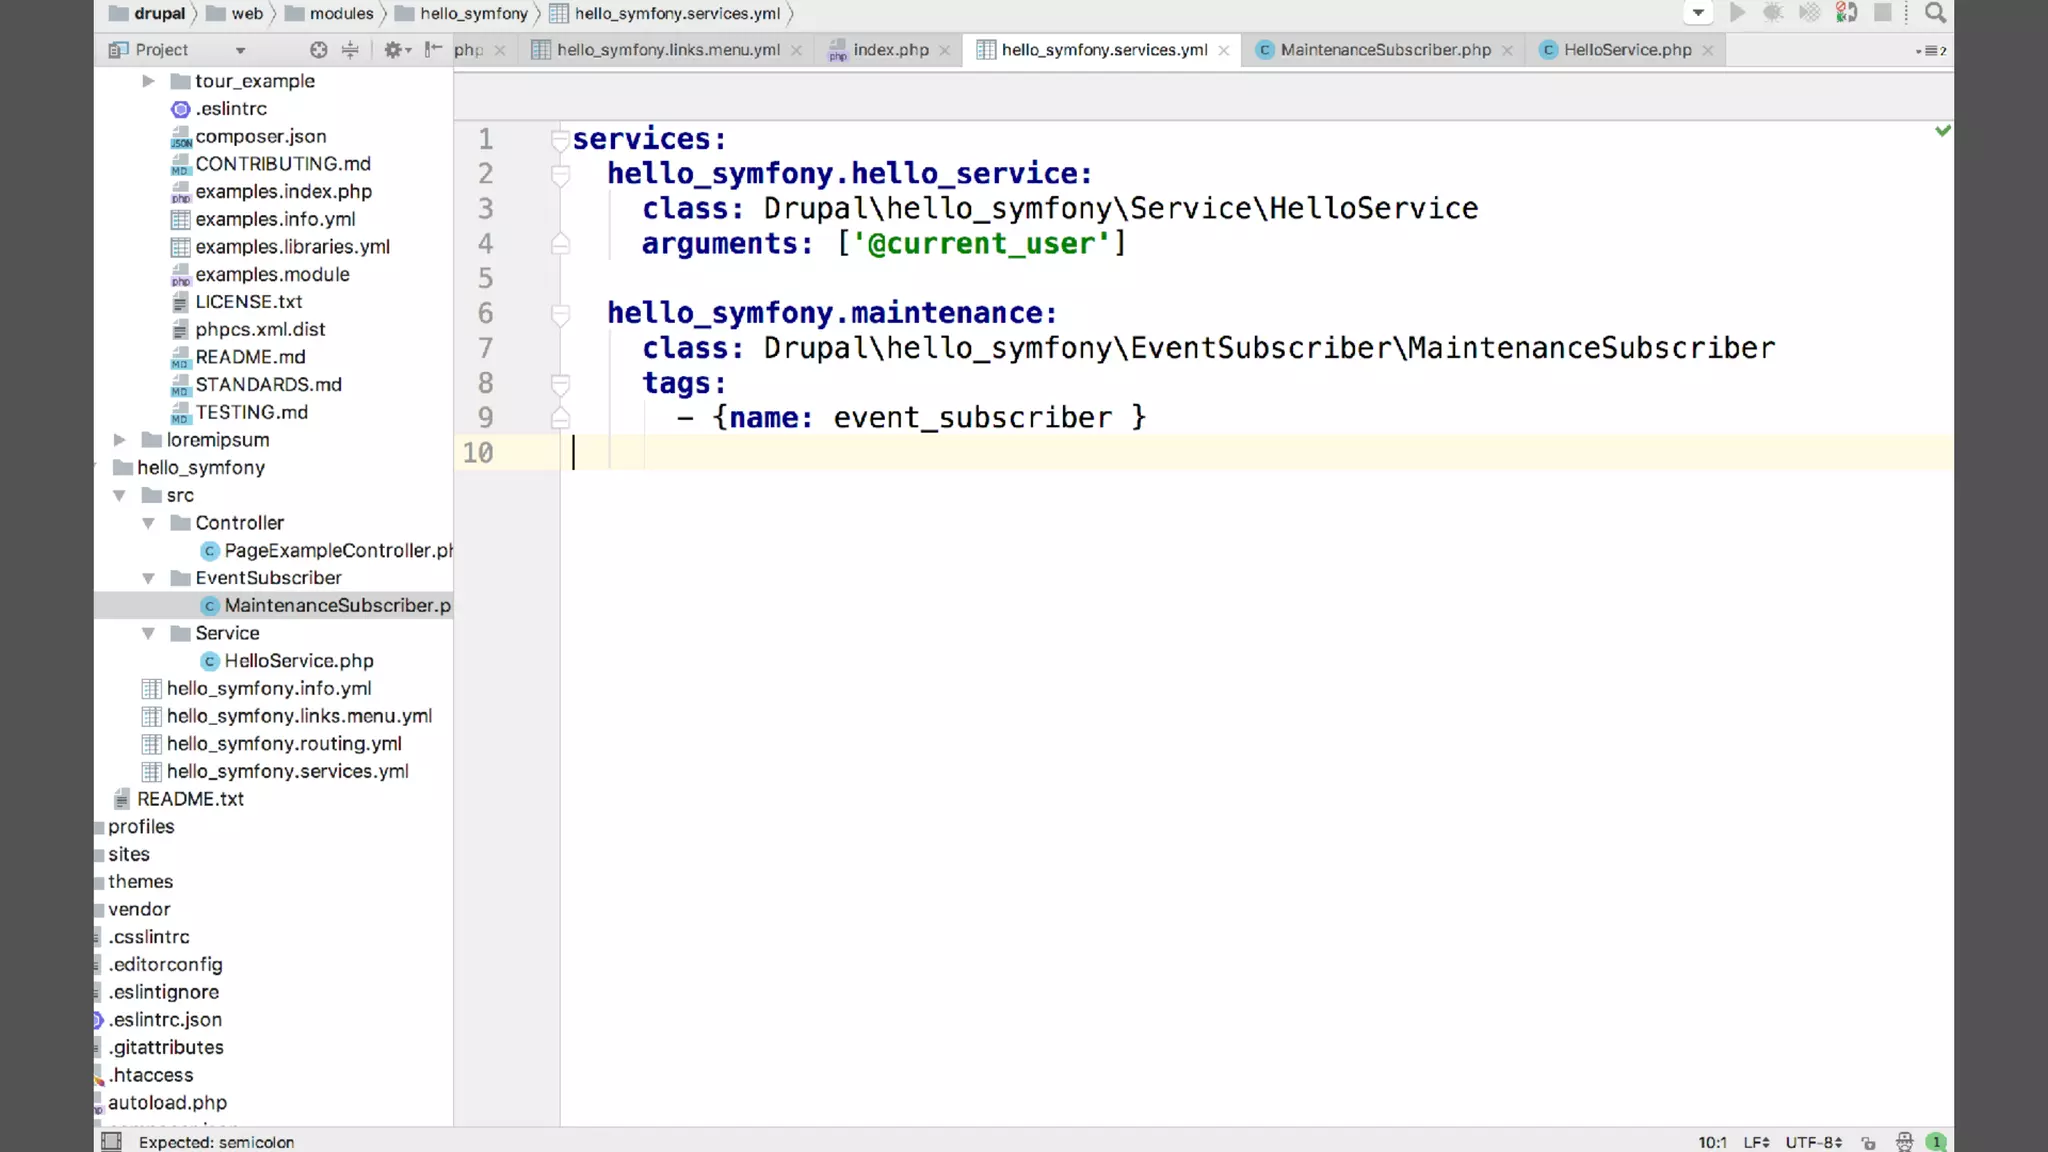Open HelloService.php in project tree
This screenshot has width=2048, height=1152.
tap(298, 661)
